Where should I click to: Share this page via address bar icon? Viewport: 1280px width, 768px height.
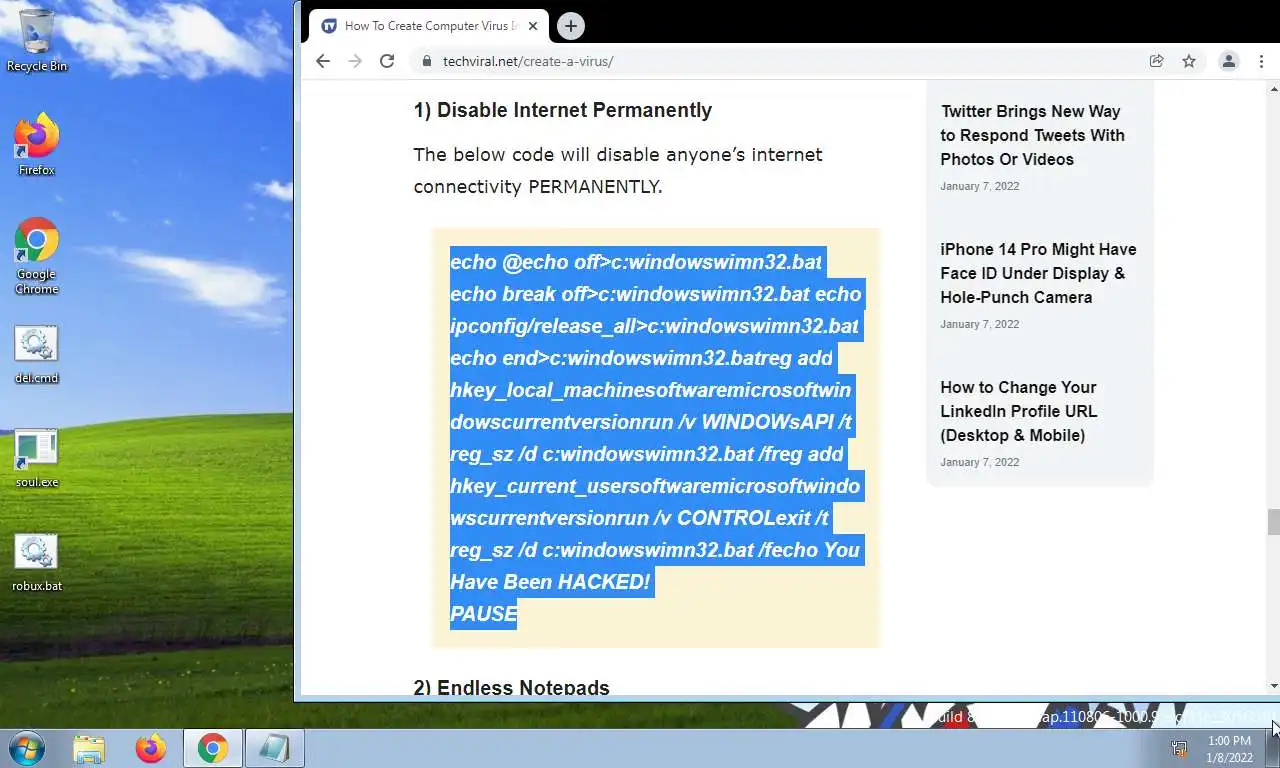1156,61
